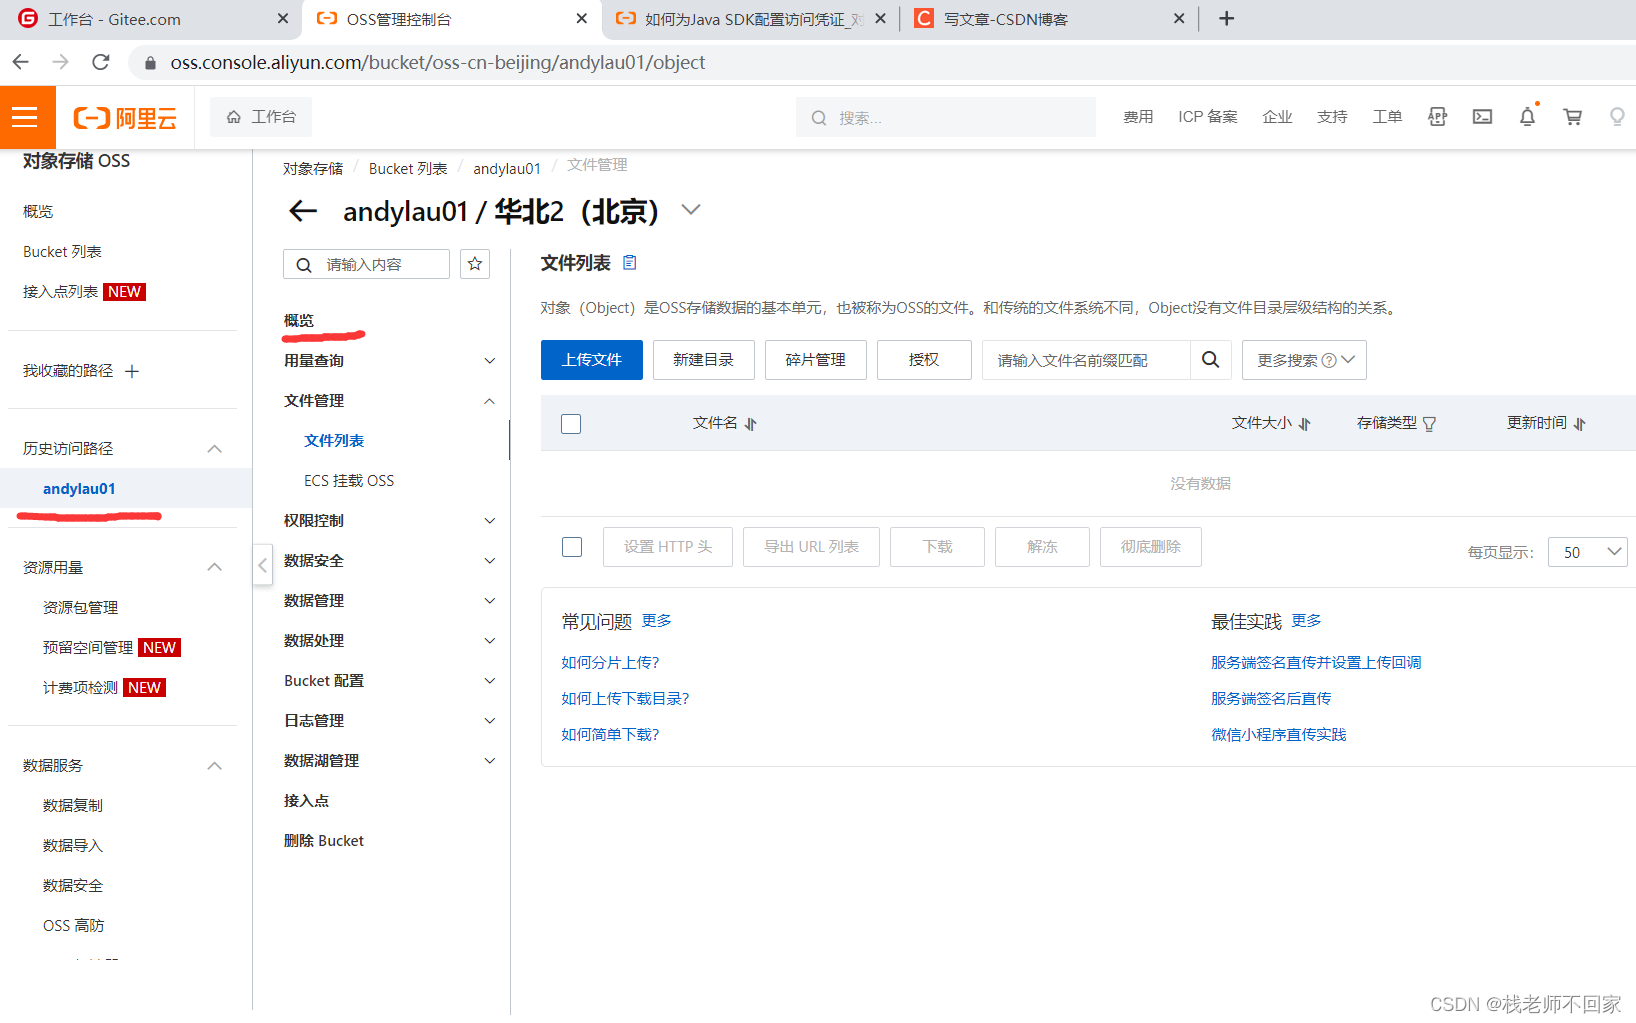Tick the checkbox beside 设置 HTTP 头

click(x=572, y=547)
